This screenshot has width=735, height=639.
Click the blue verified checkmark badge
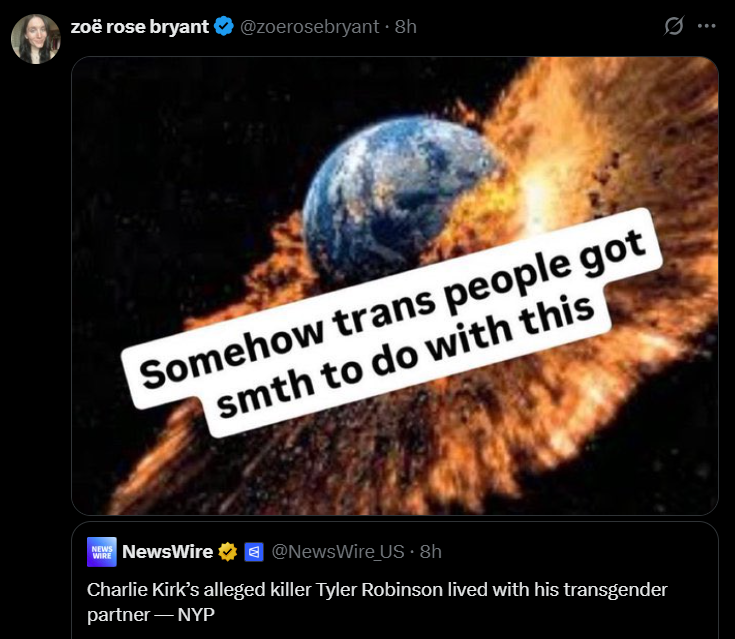pyautogui.click(x=224, y=26)
